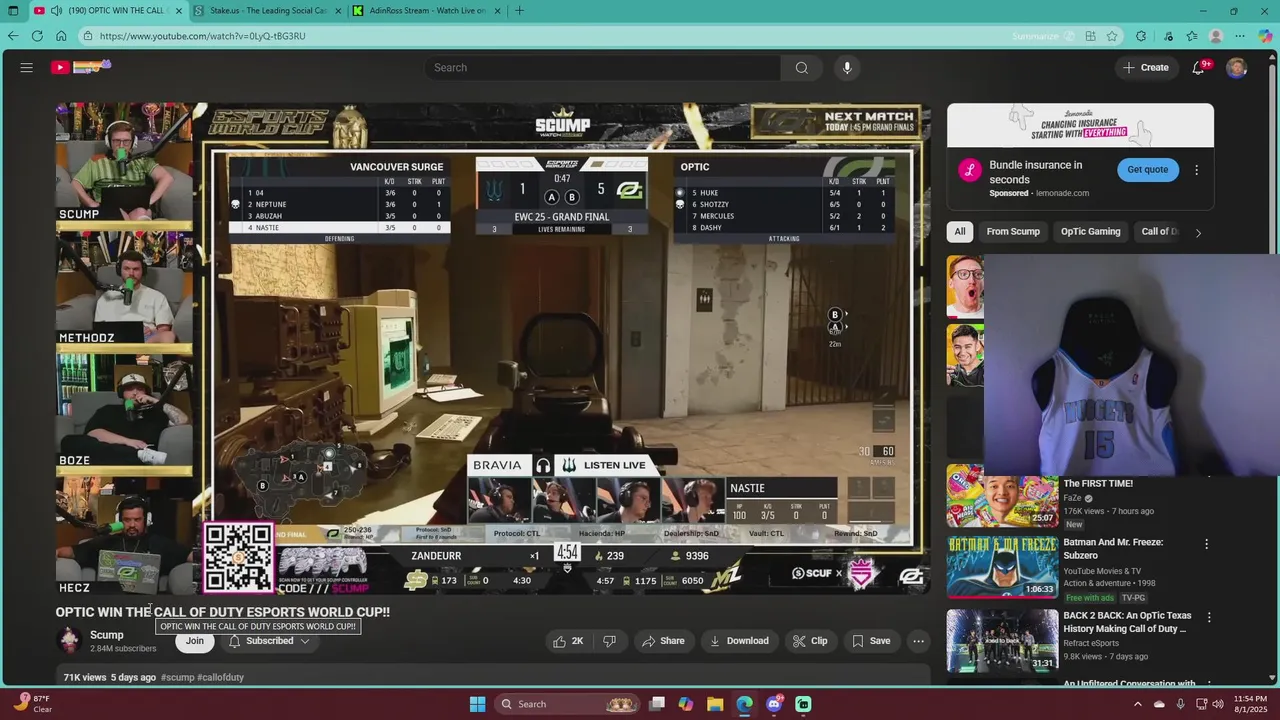Viewport: 1280px width, 720px height.
Task: Open File Explorer from the taskbar
Action: point(715,704)
